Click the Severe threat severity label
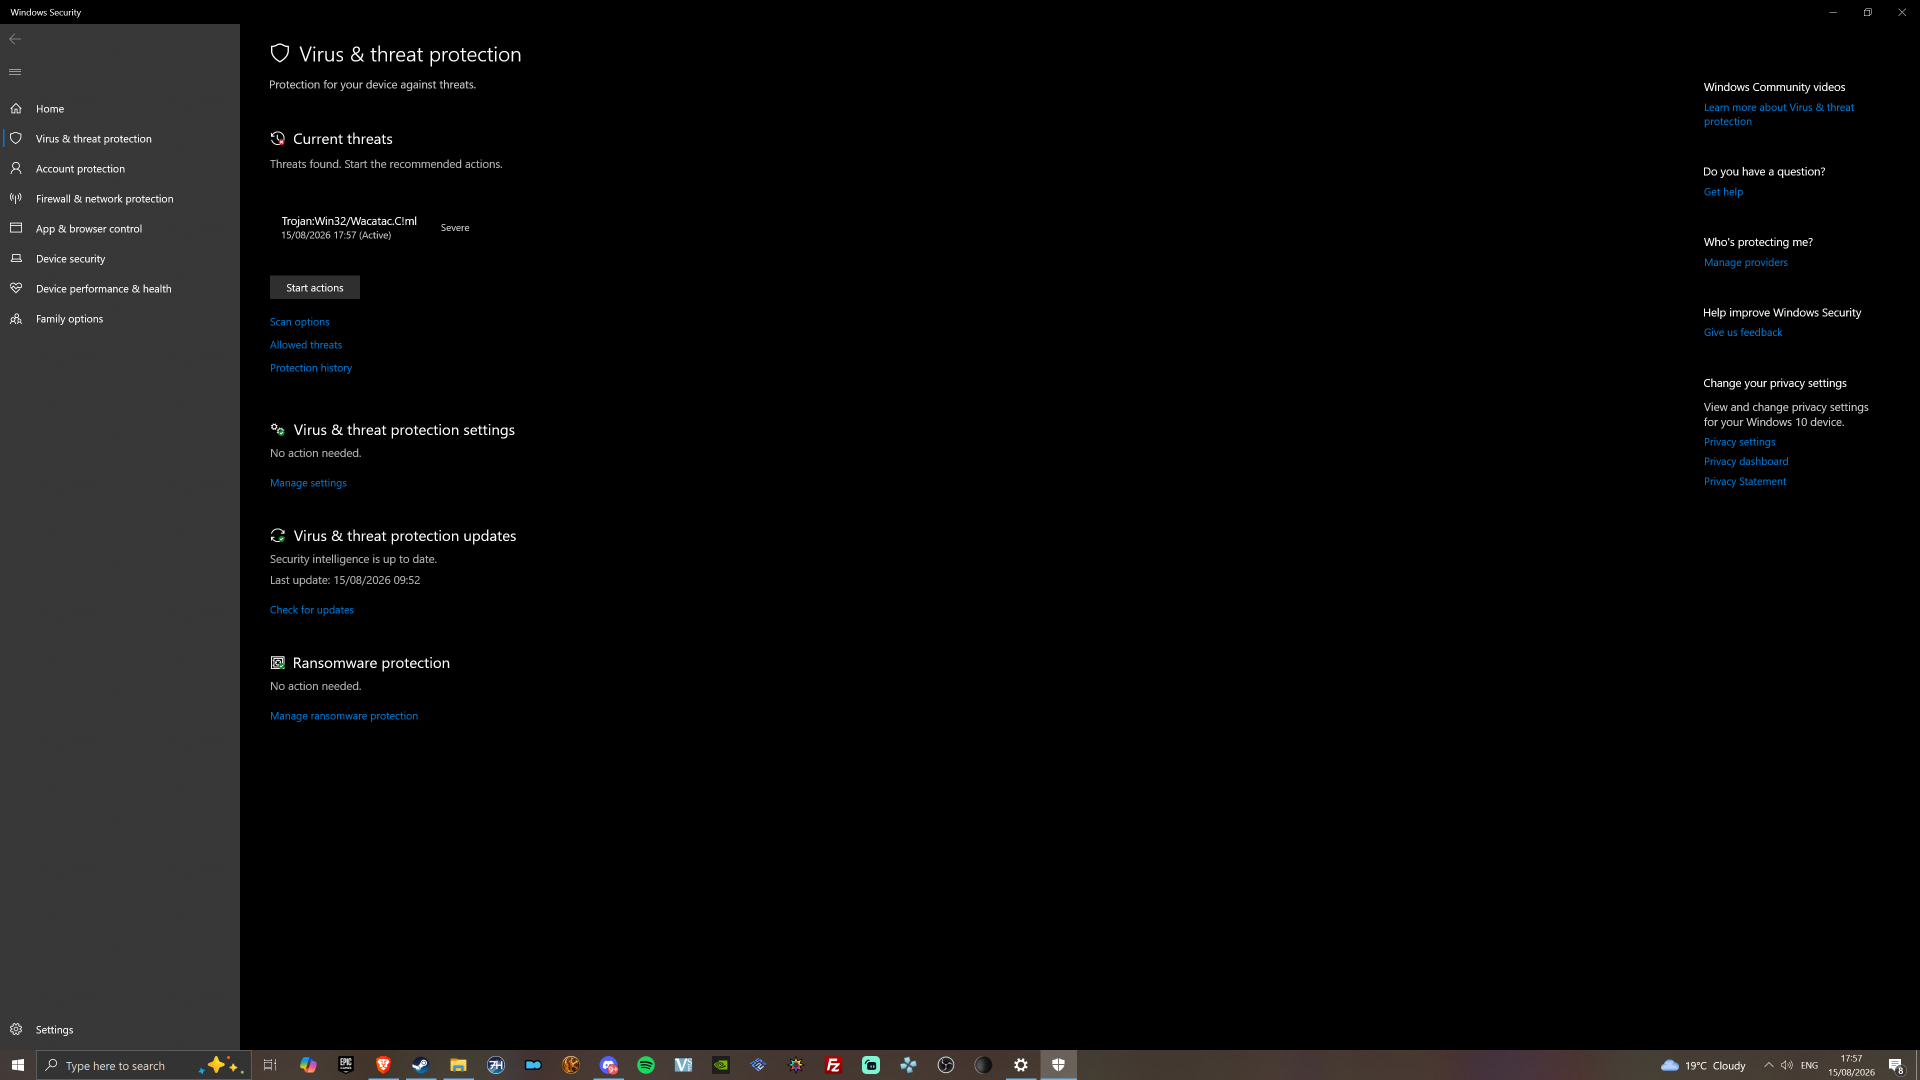This screenshot has width=1920, height=1080. click(x=455, y=227)
